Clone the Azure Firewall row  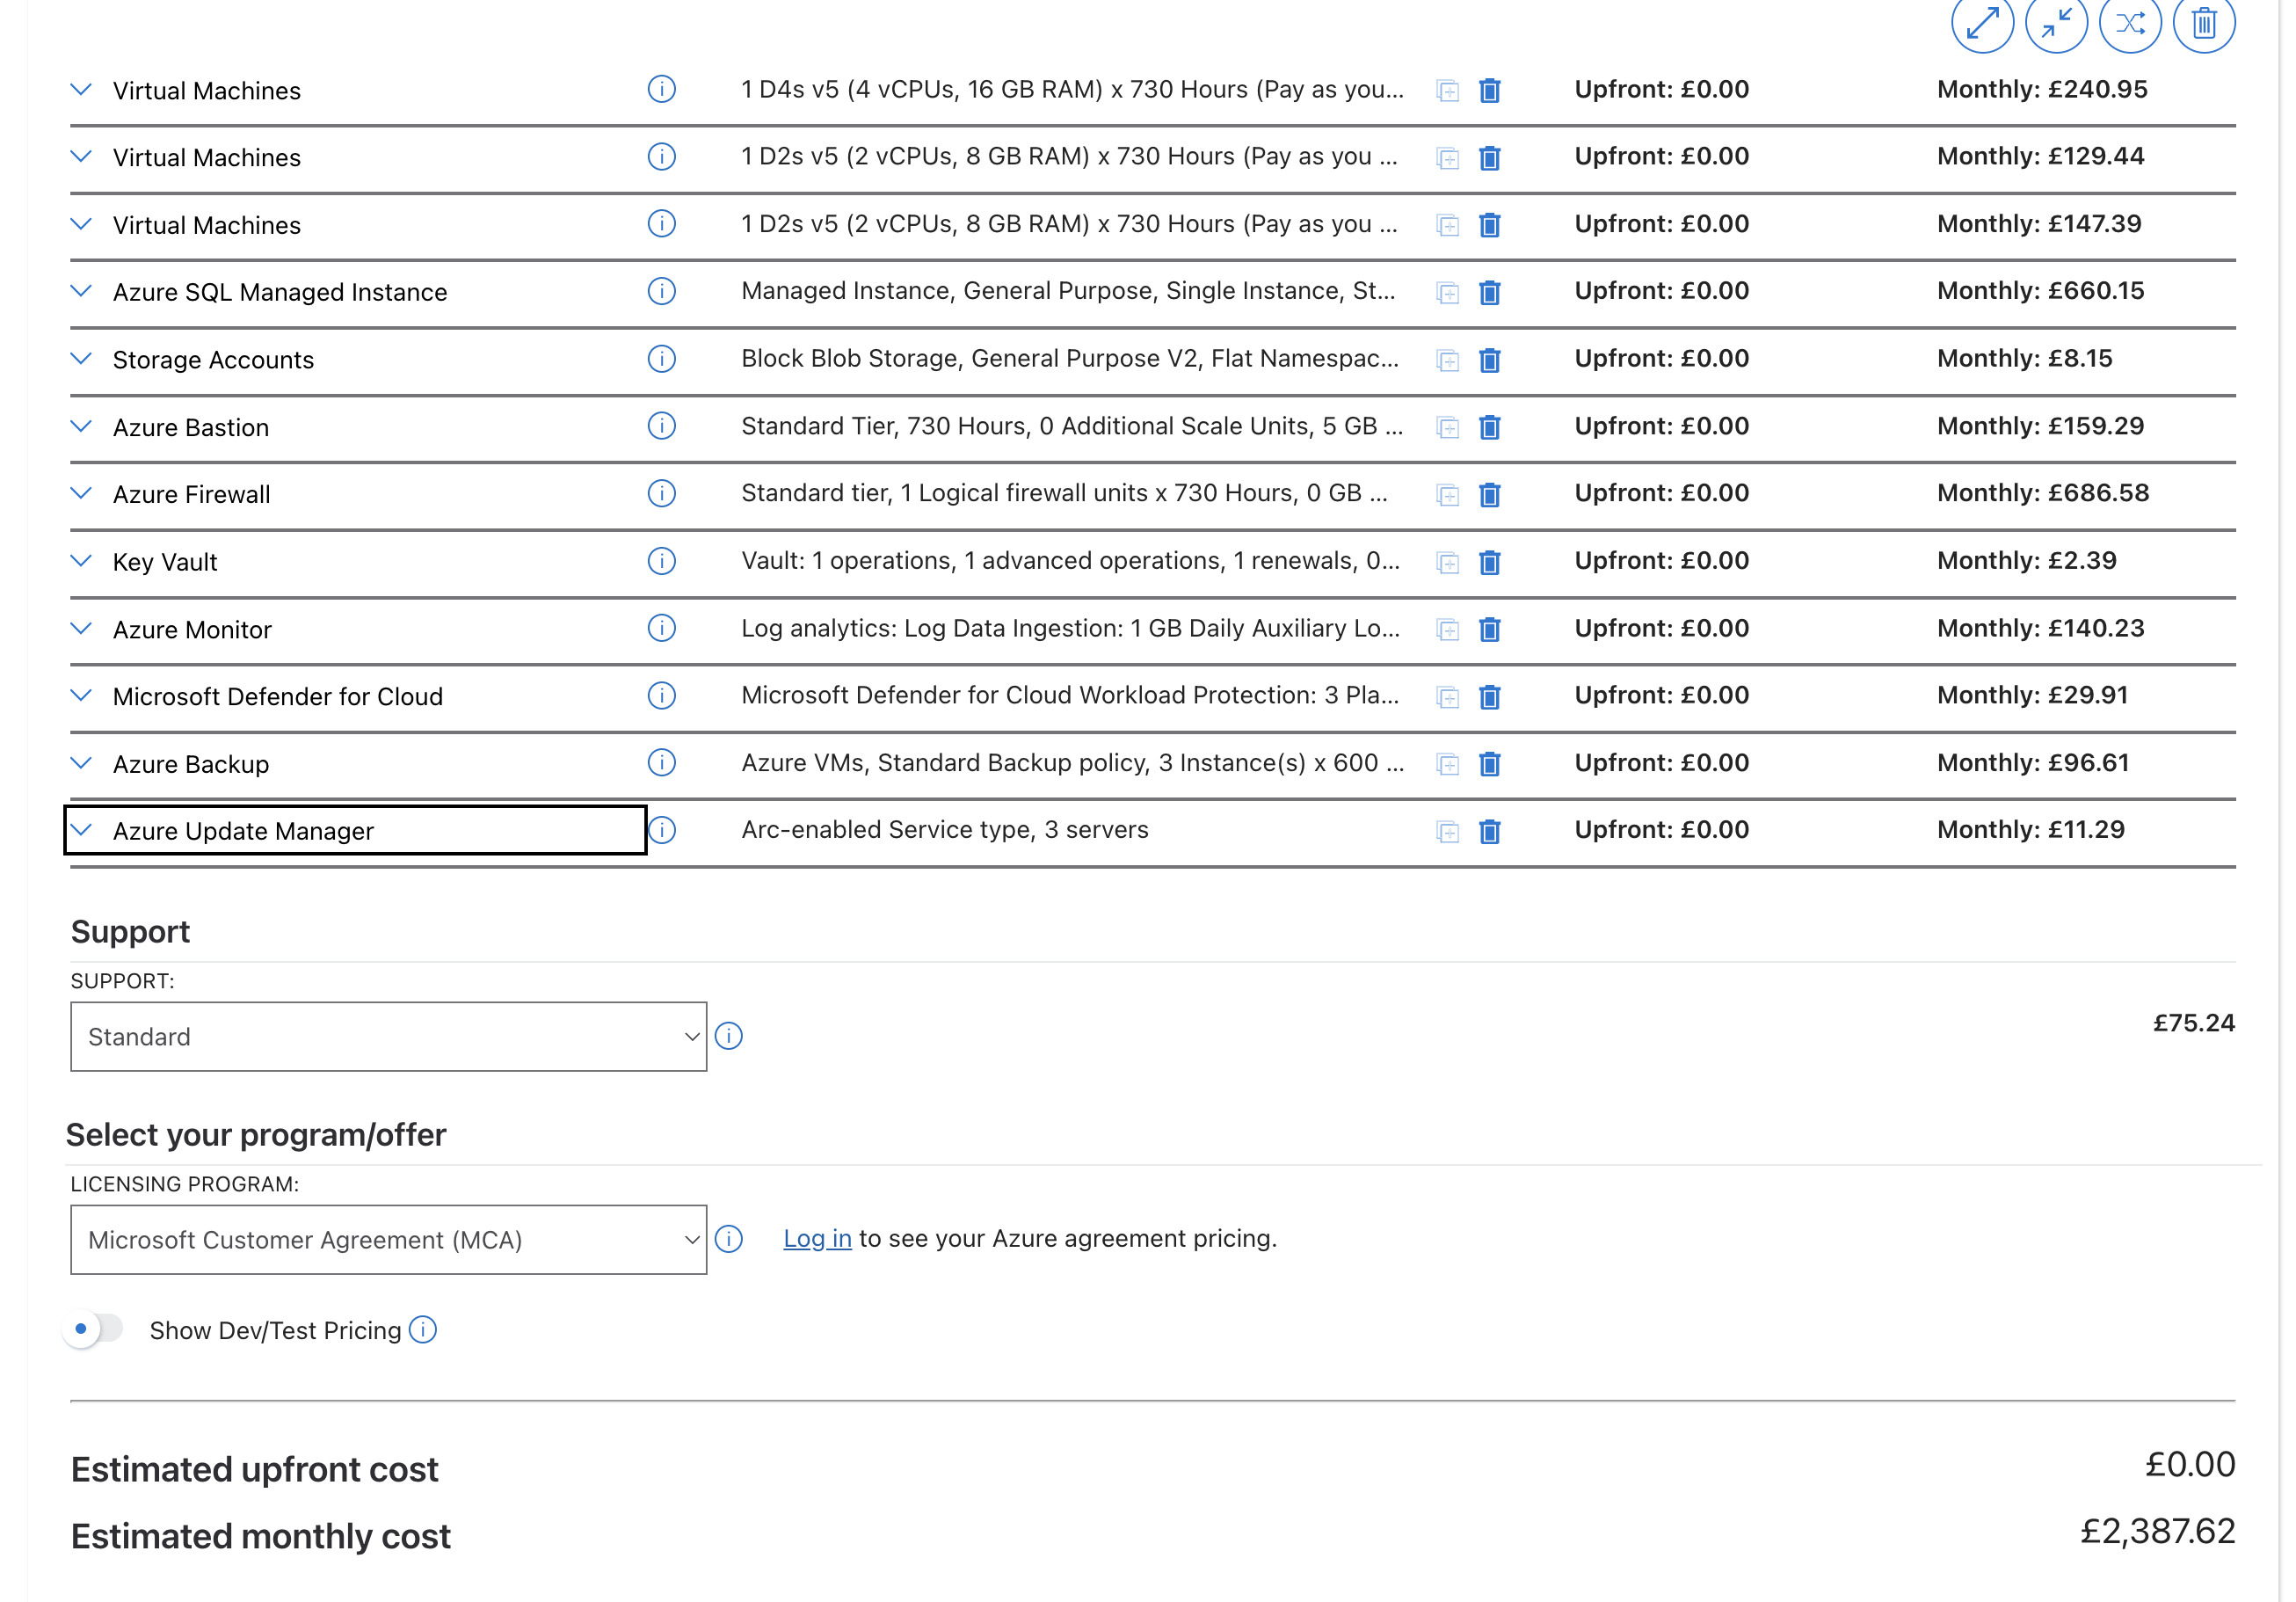coord(1447,495)
